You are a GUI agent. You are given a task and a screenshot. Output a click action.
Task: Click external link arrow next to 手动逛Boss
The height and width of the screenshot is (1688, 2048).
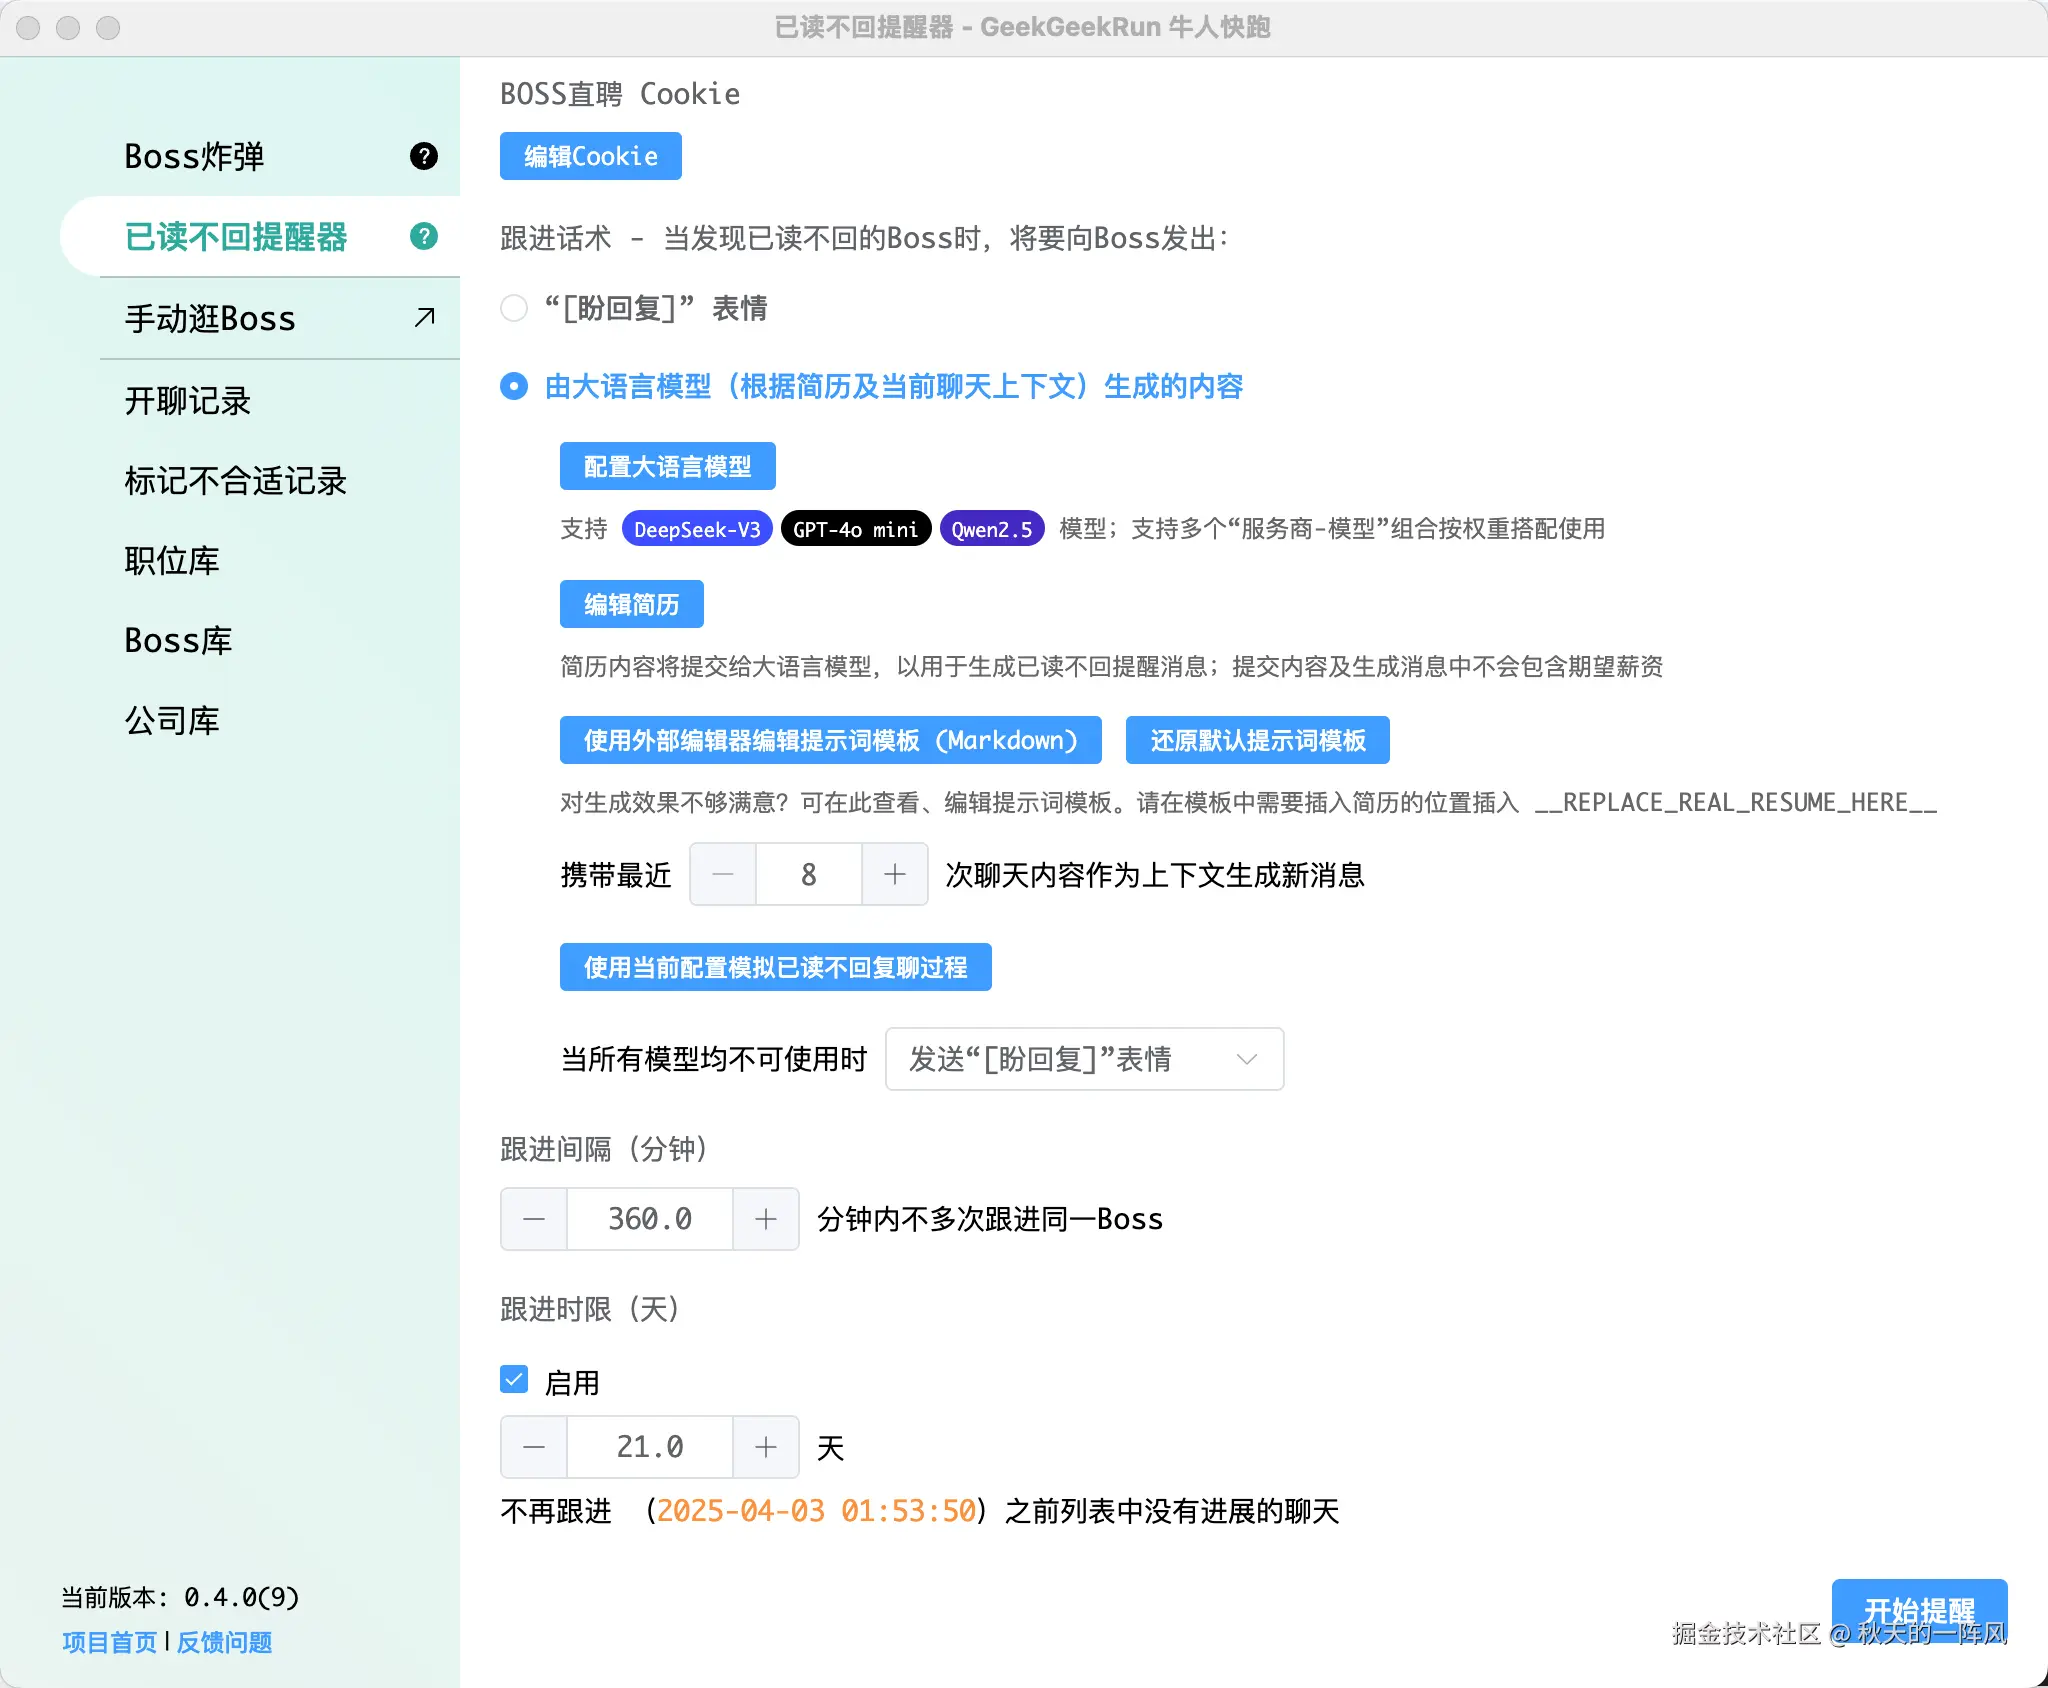422,318
